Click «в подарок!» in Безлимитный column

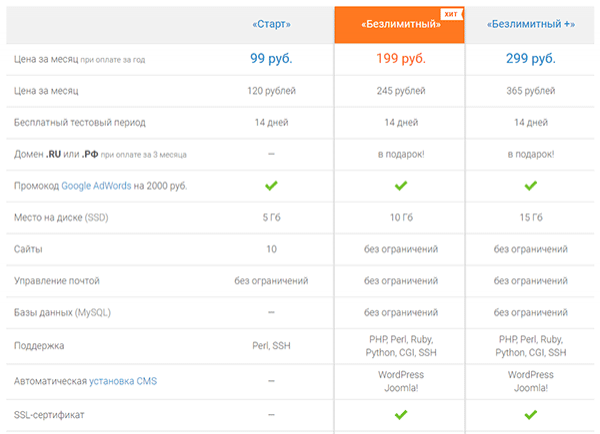click(401, 154)
